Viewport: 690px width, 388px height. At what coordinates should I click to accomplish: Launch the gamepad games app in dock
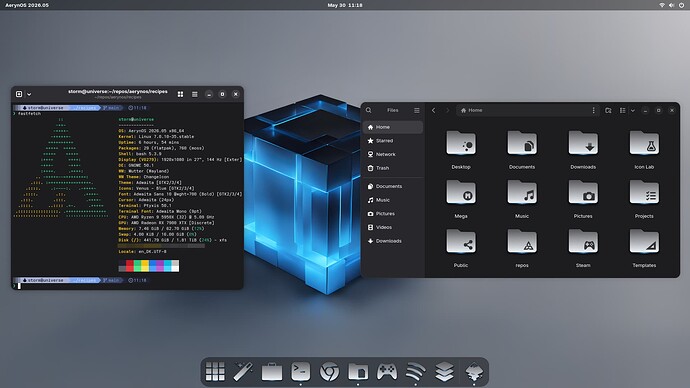(x=387, y=372)
